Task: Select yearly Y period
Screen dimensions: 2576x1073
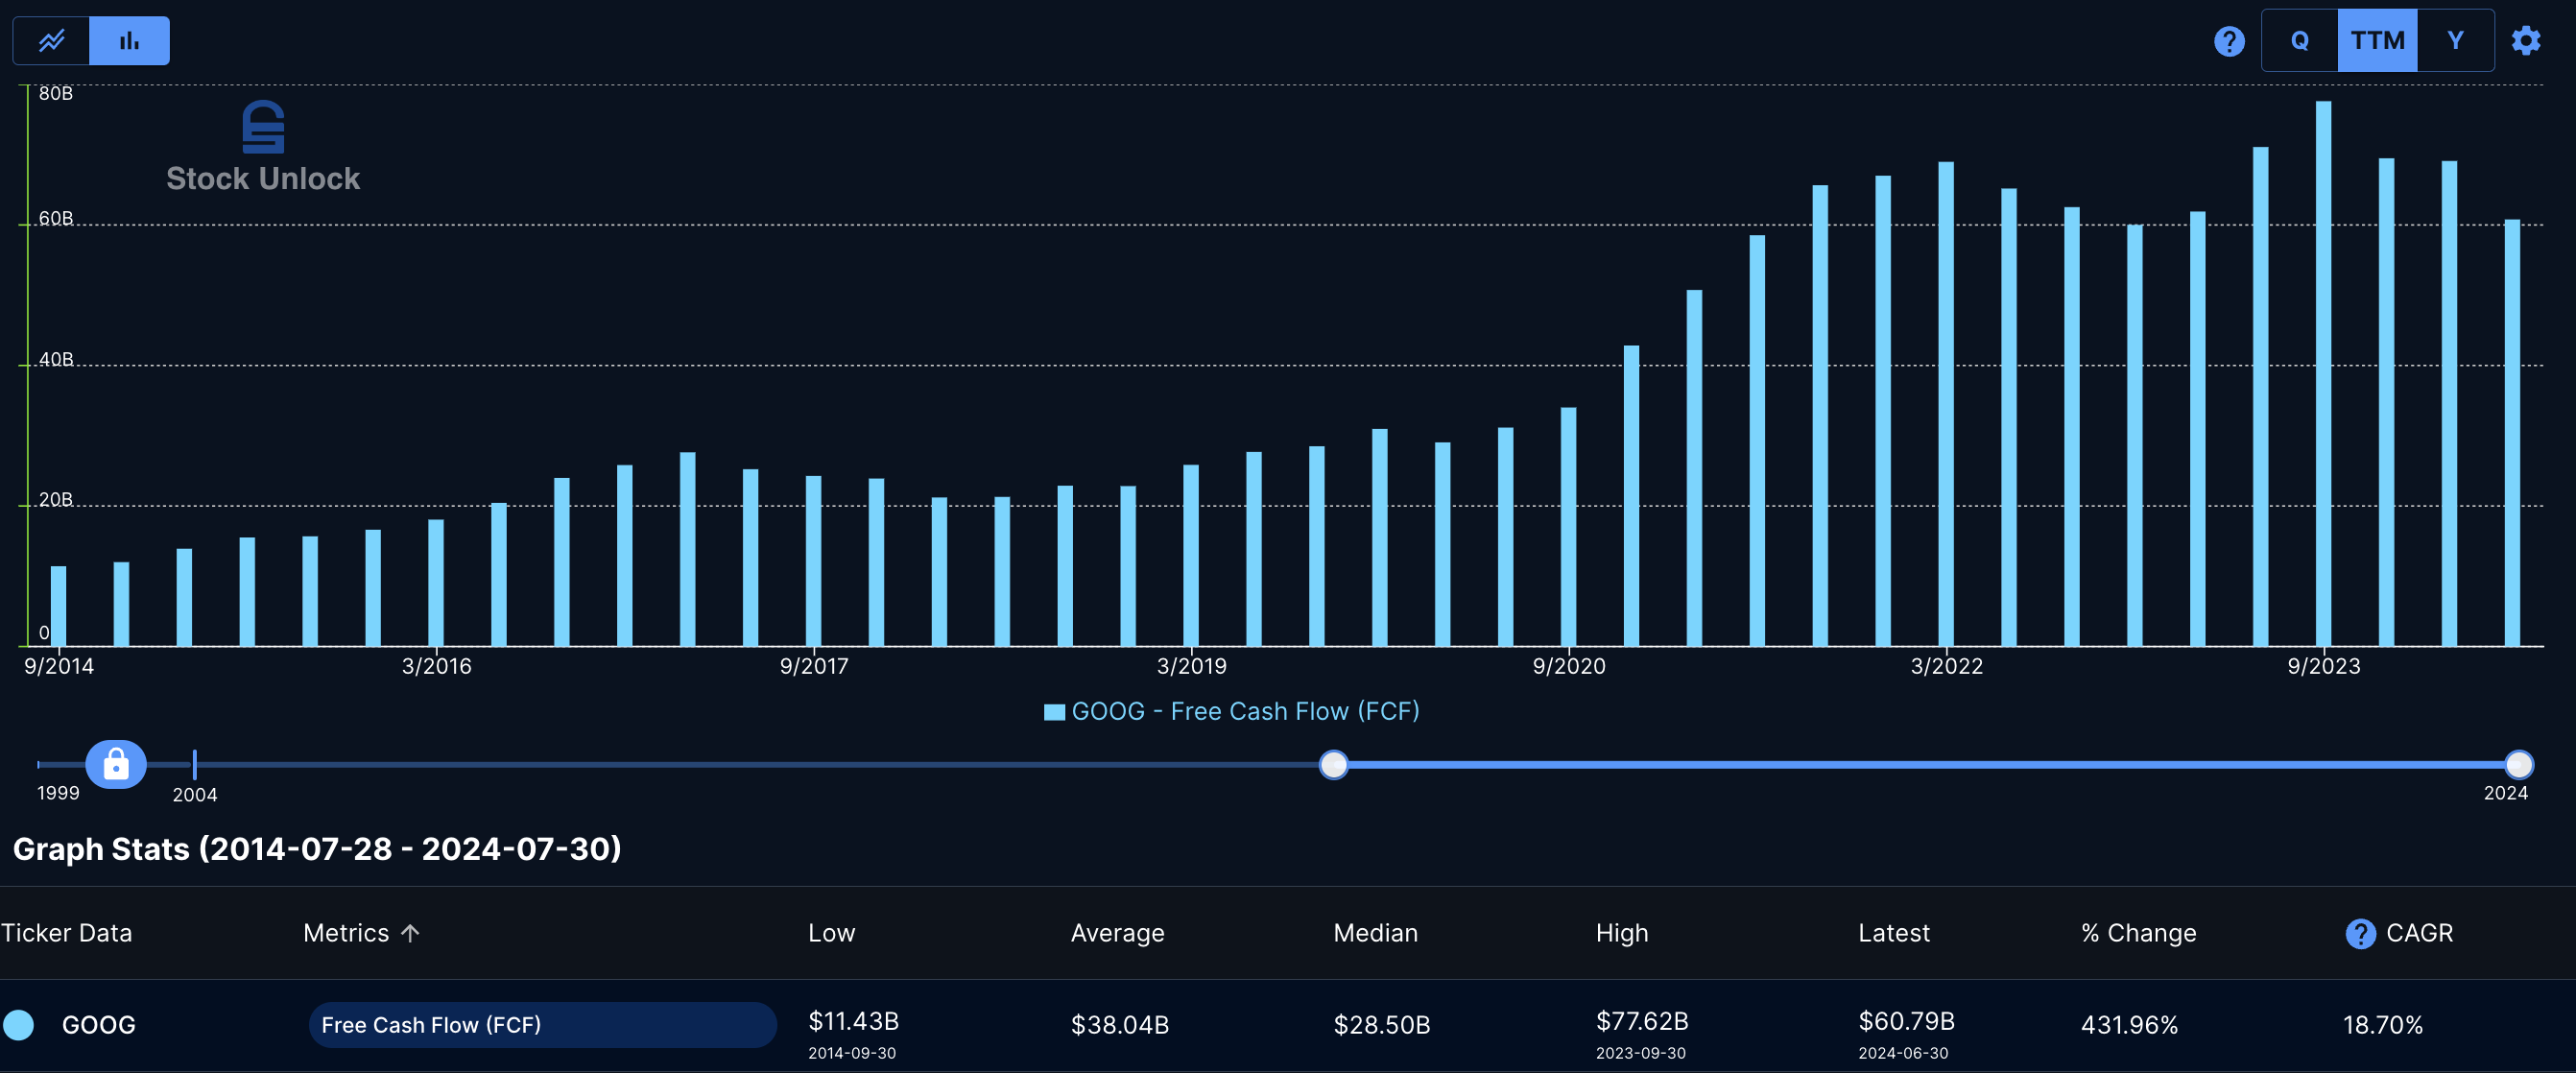Action: 2455,41
